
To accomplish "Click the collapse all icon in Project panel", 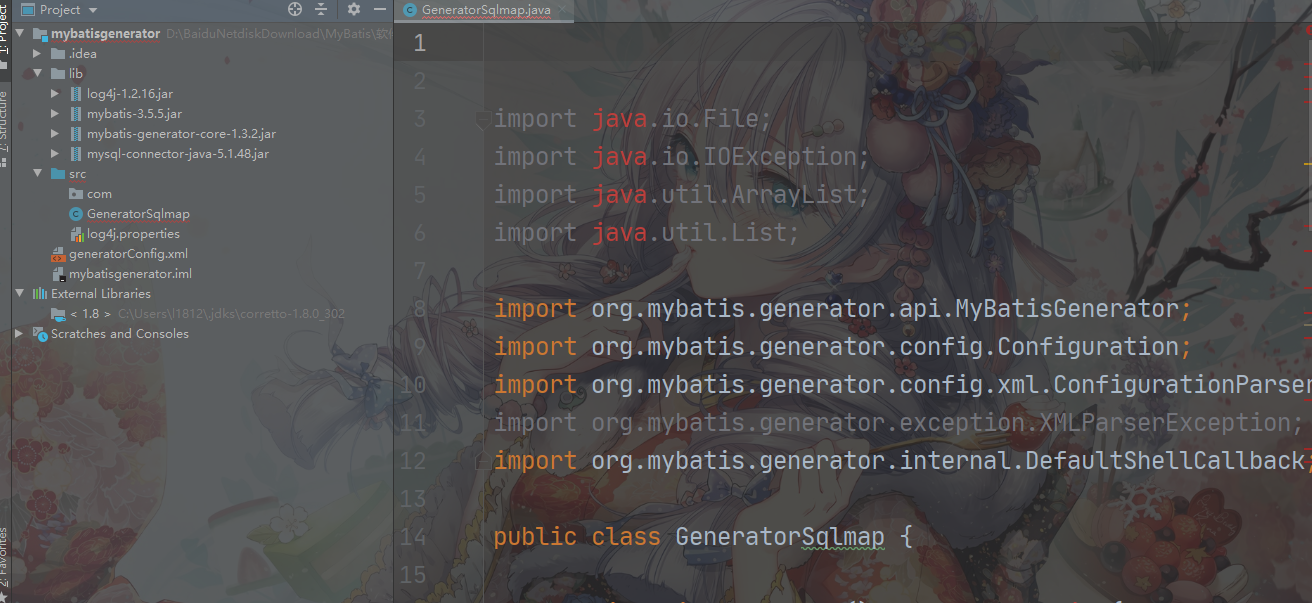I will click(321, 9).
